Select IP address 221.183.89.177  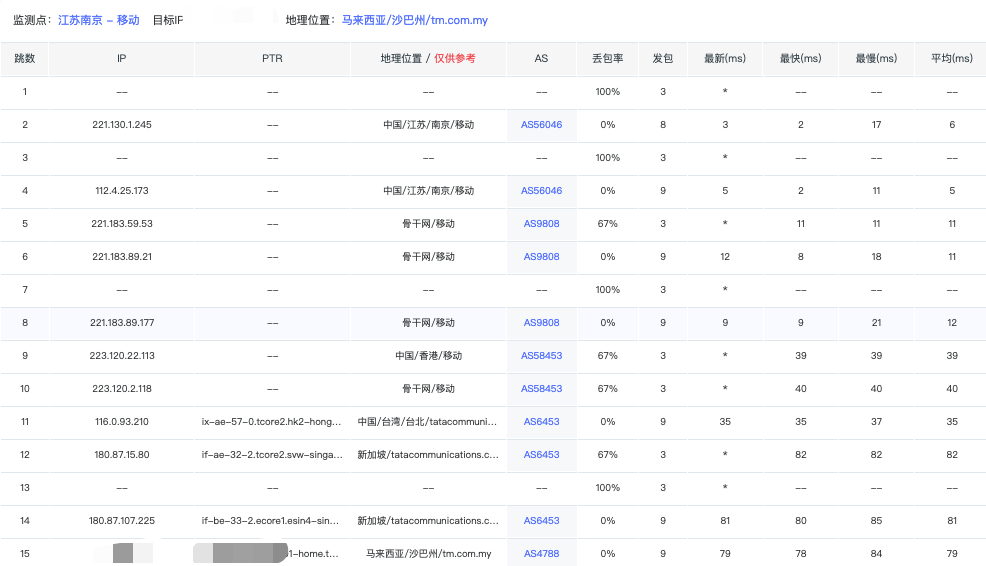pos(122,323)
